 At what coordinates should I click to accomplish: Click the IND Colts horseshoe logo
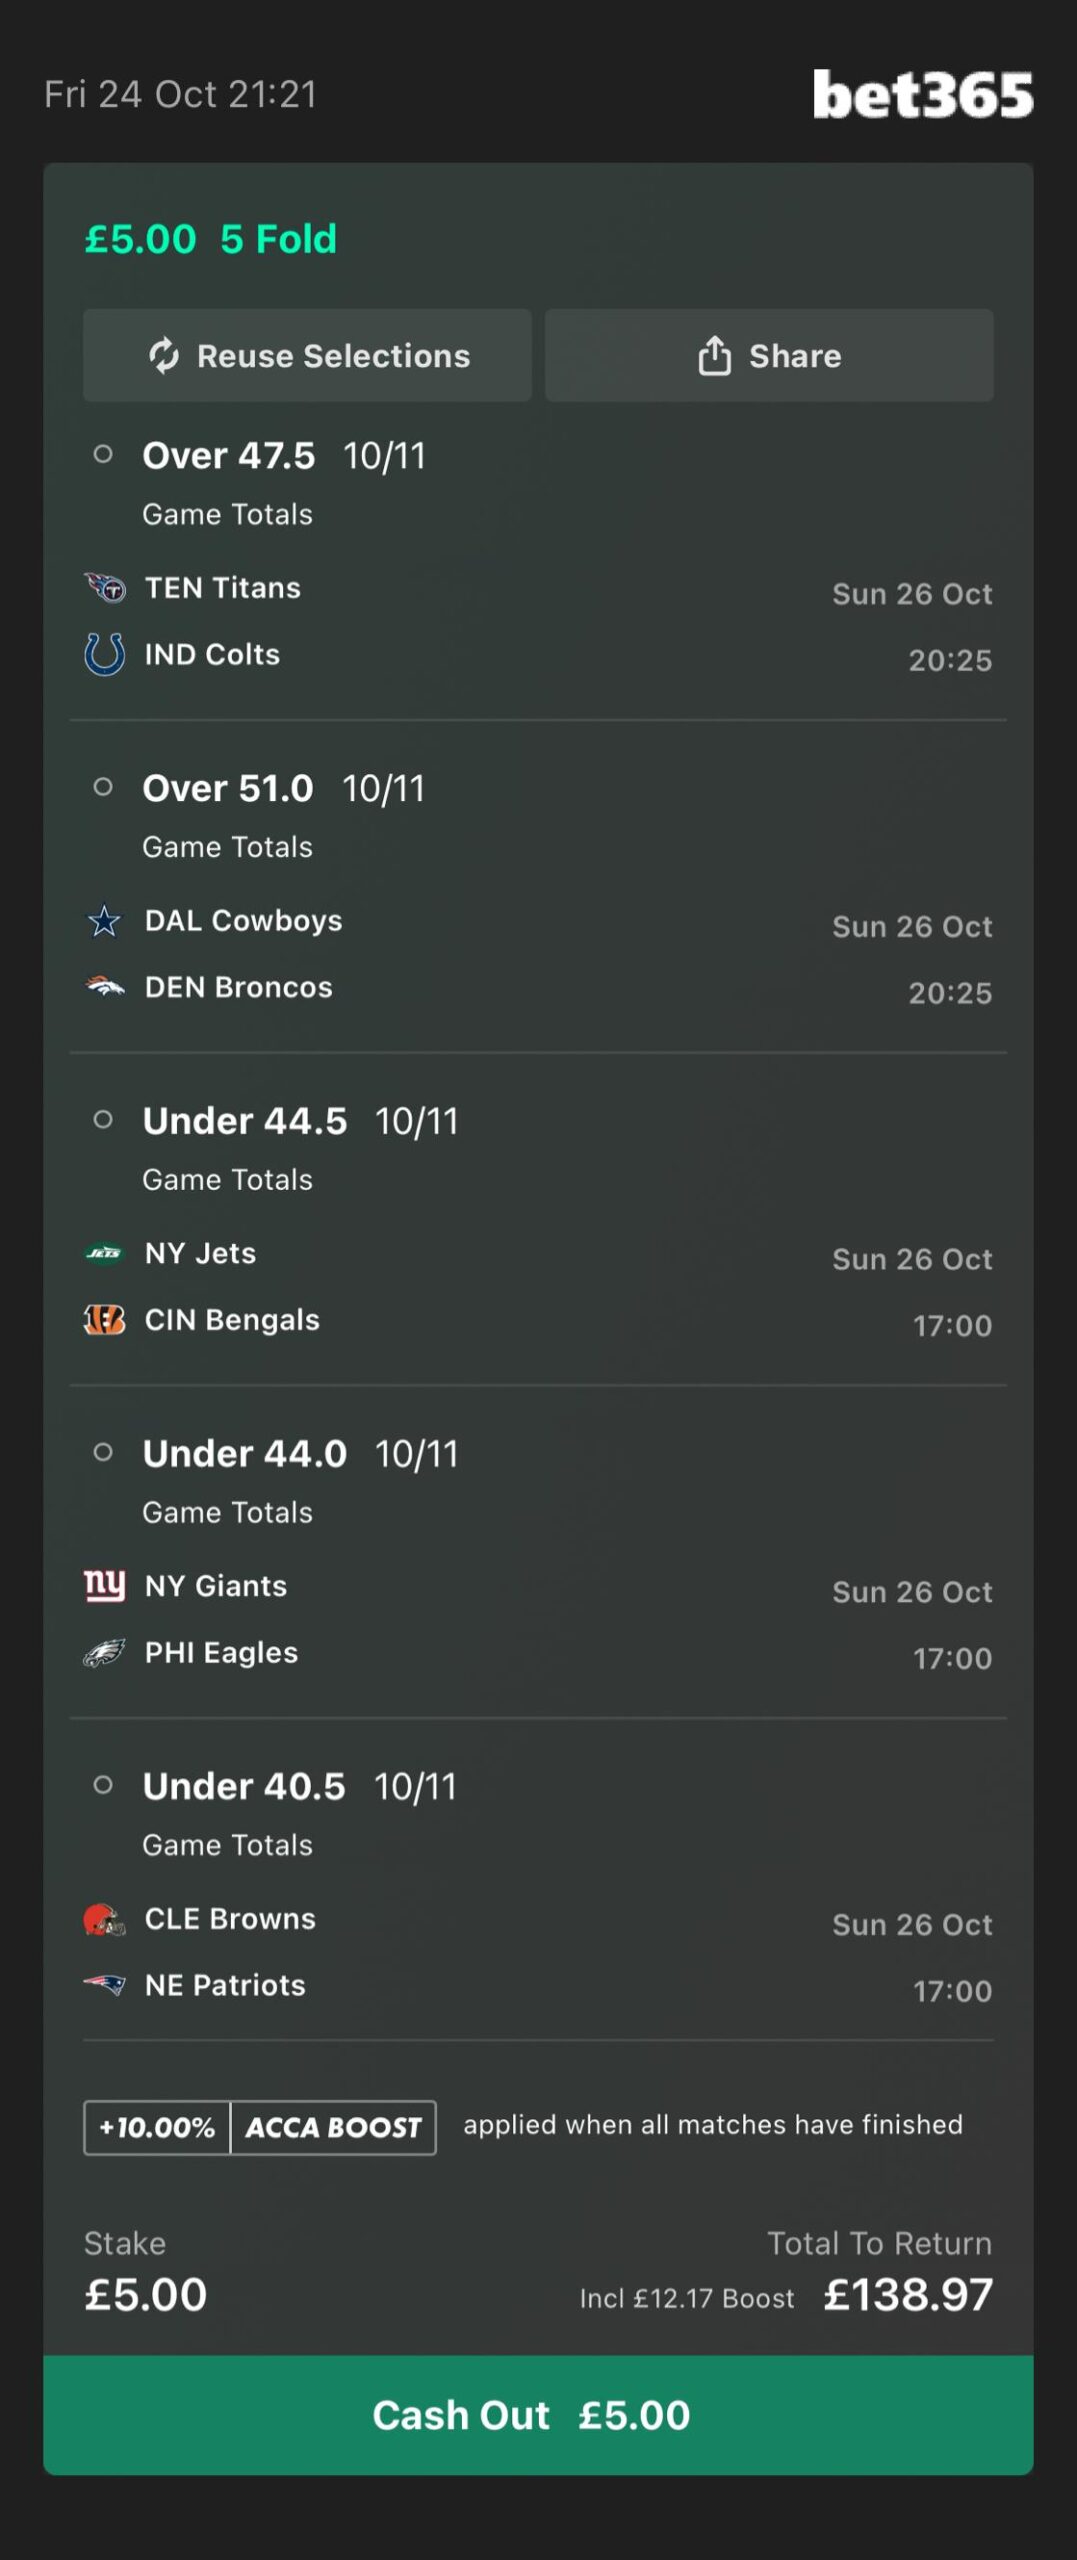[x=105, y=655]
